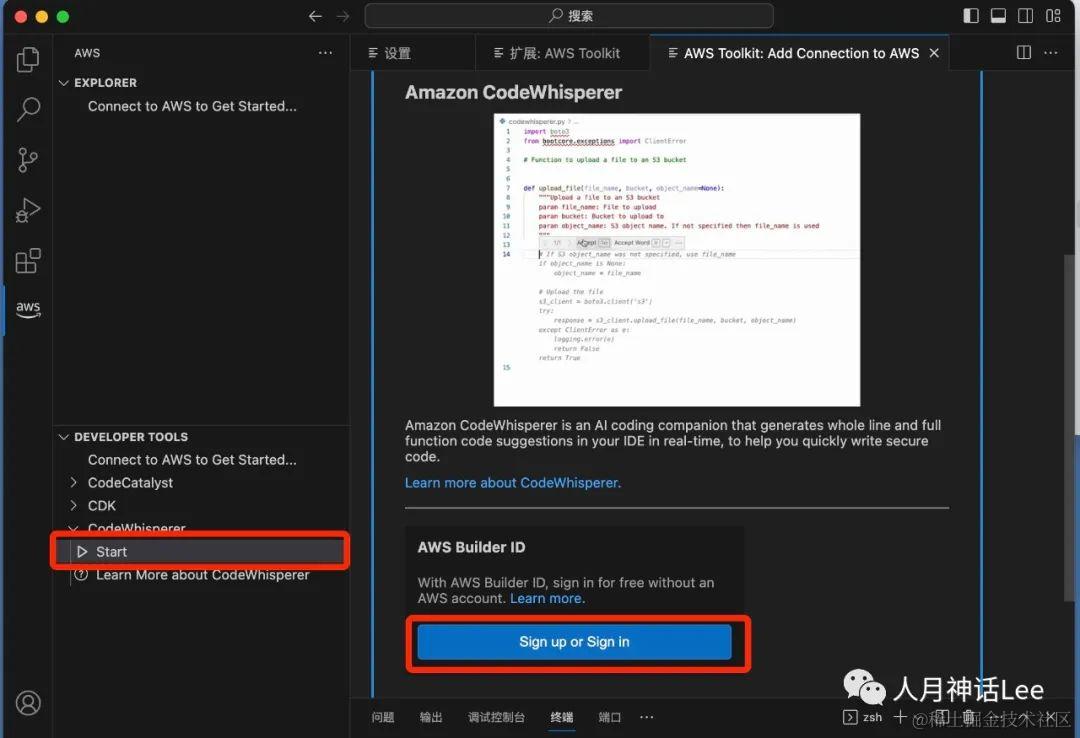Toggle the secondary side bar layout icon
Image resolution: width=1080 pixels, height=738 pixels.
[1026, 16]
